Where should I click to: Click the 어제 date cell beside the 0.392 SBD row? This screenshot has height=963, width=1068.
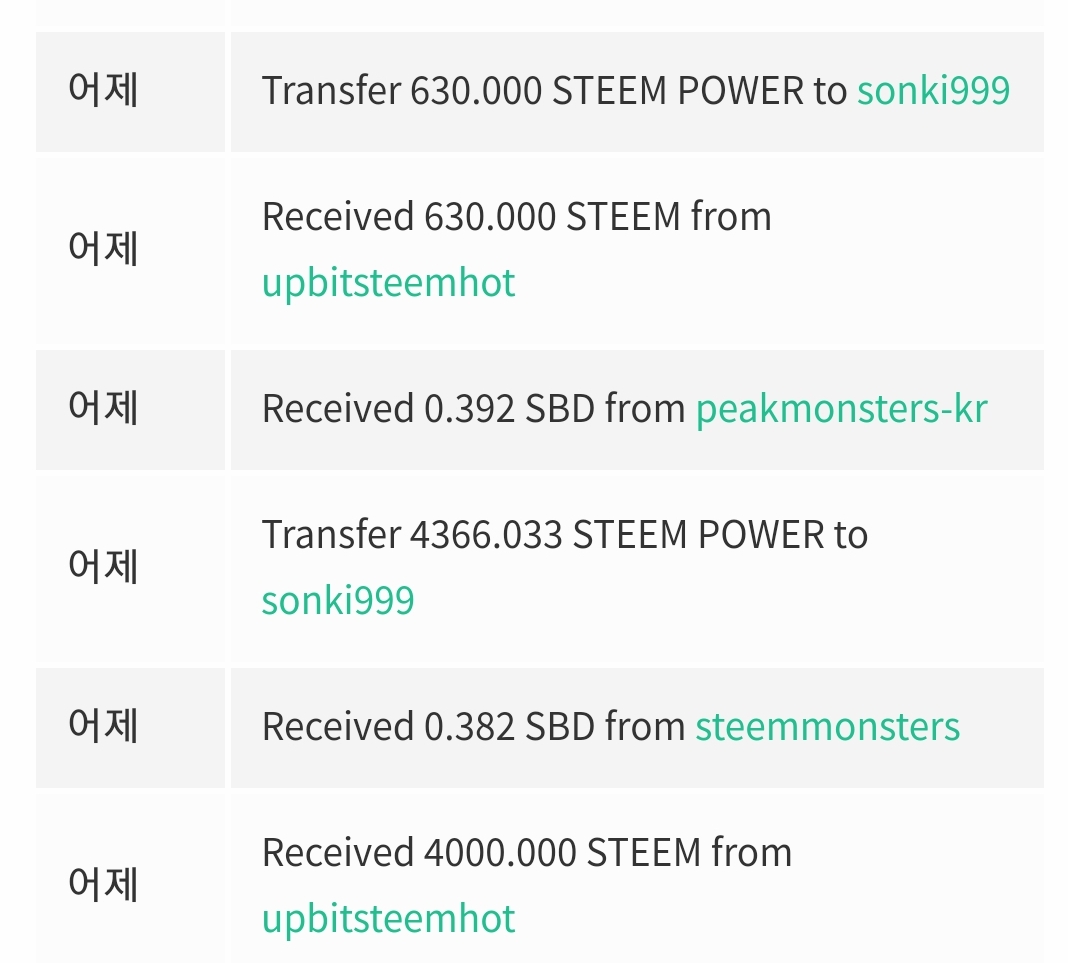click(103, 409)
